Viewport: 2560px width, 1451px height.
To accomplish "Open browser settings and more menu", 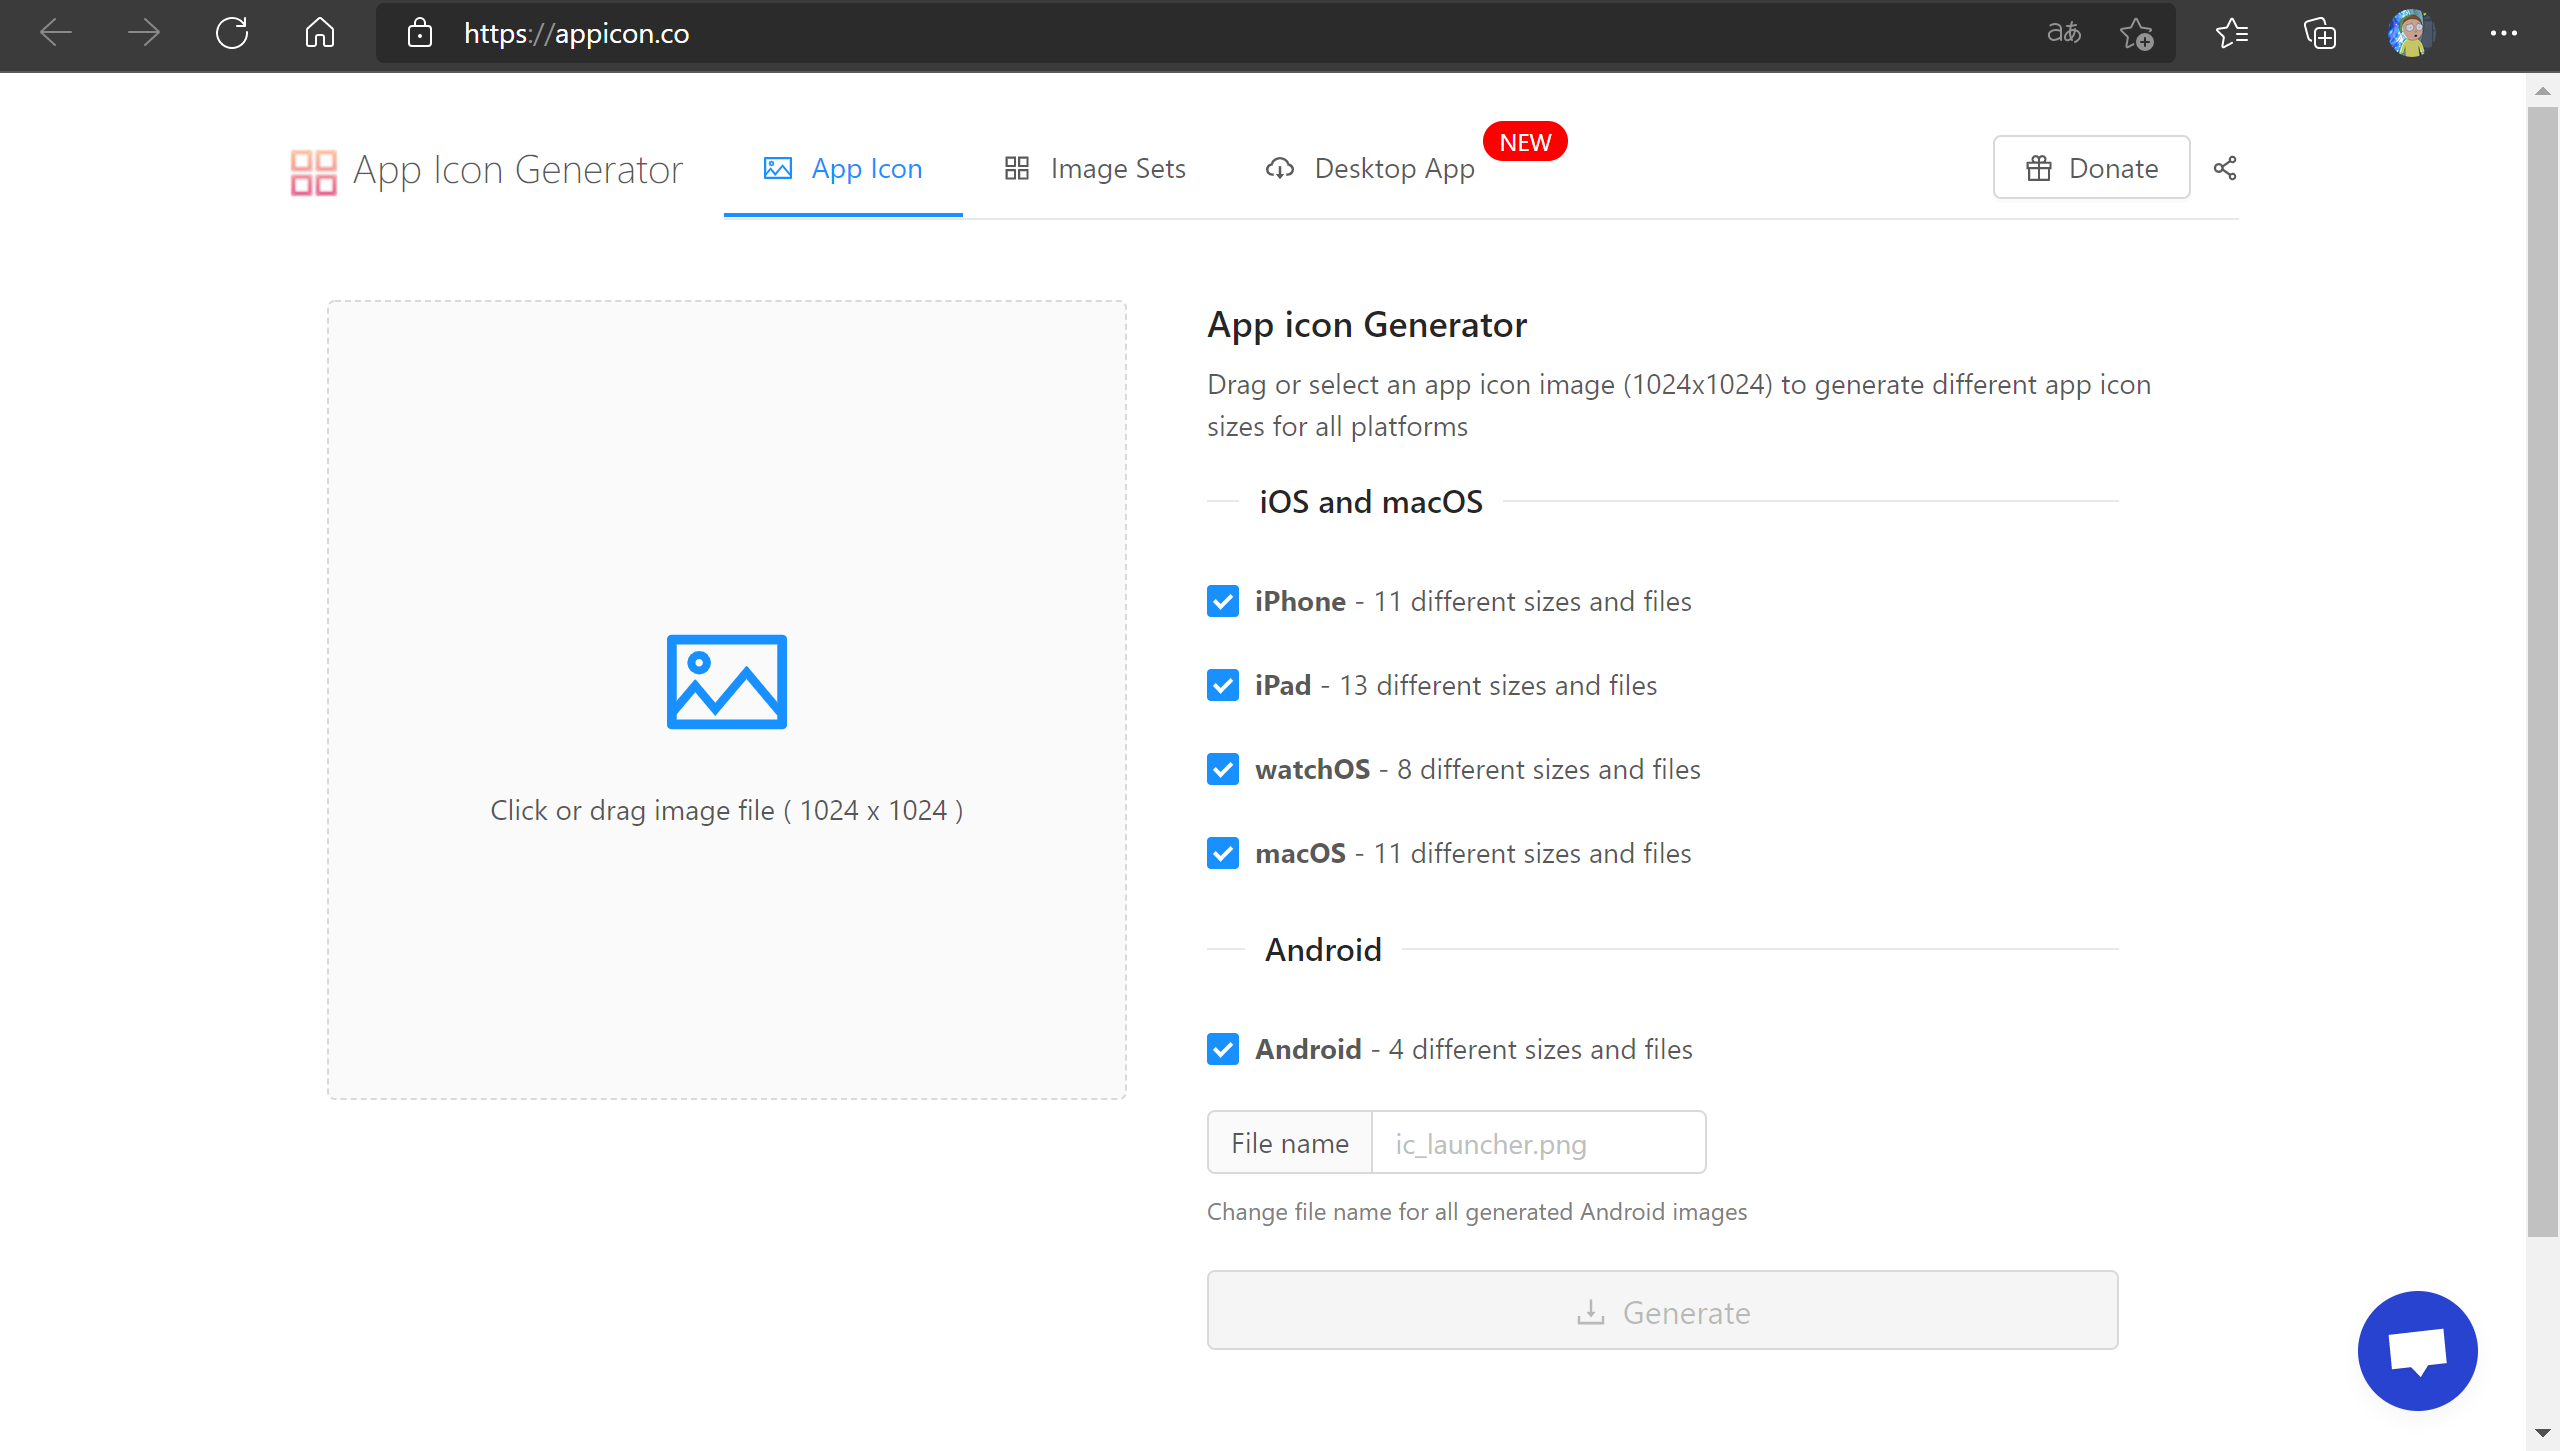I will [2504, 33].
